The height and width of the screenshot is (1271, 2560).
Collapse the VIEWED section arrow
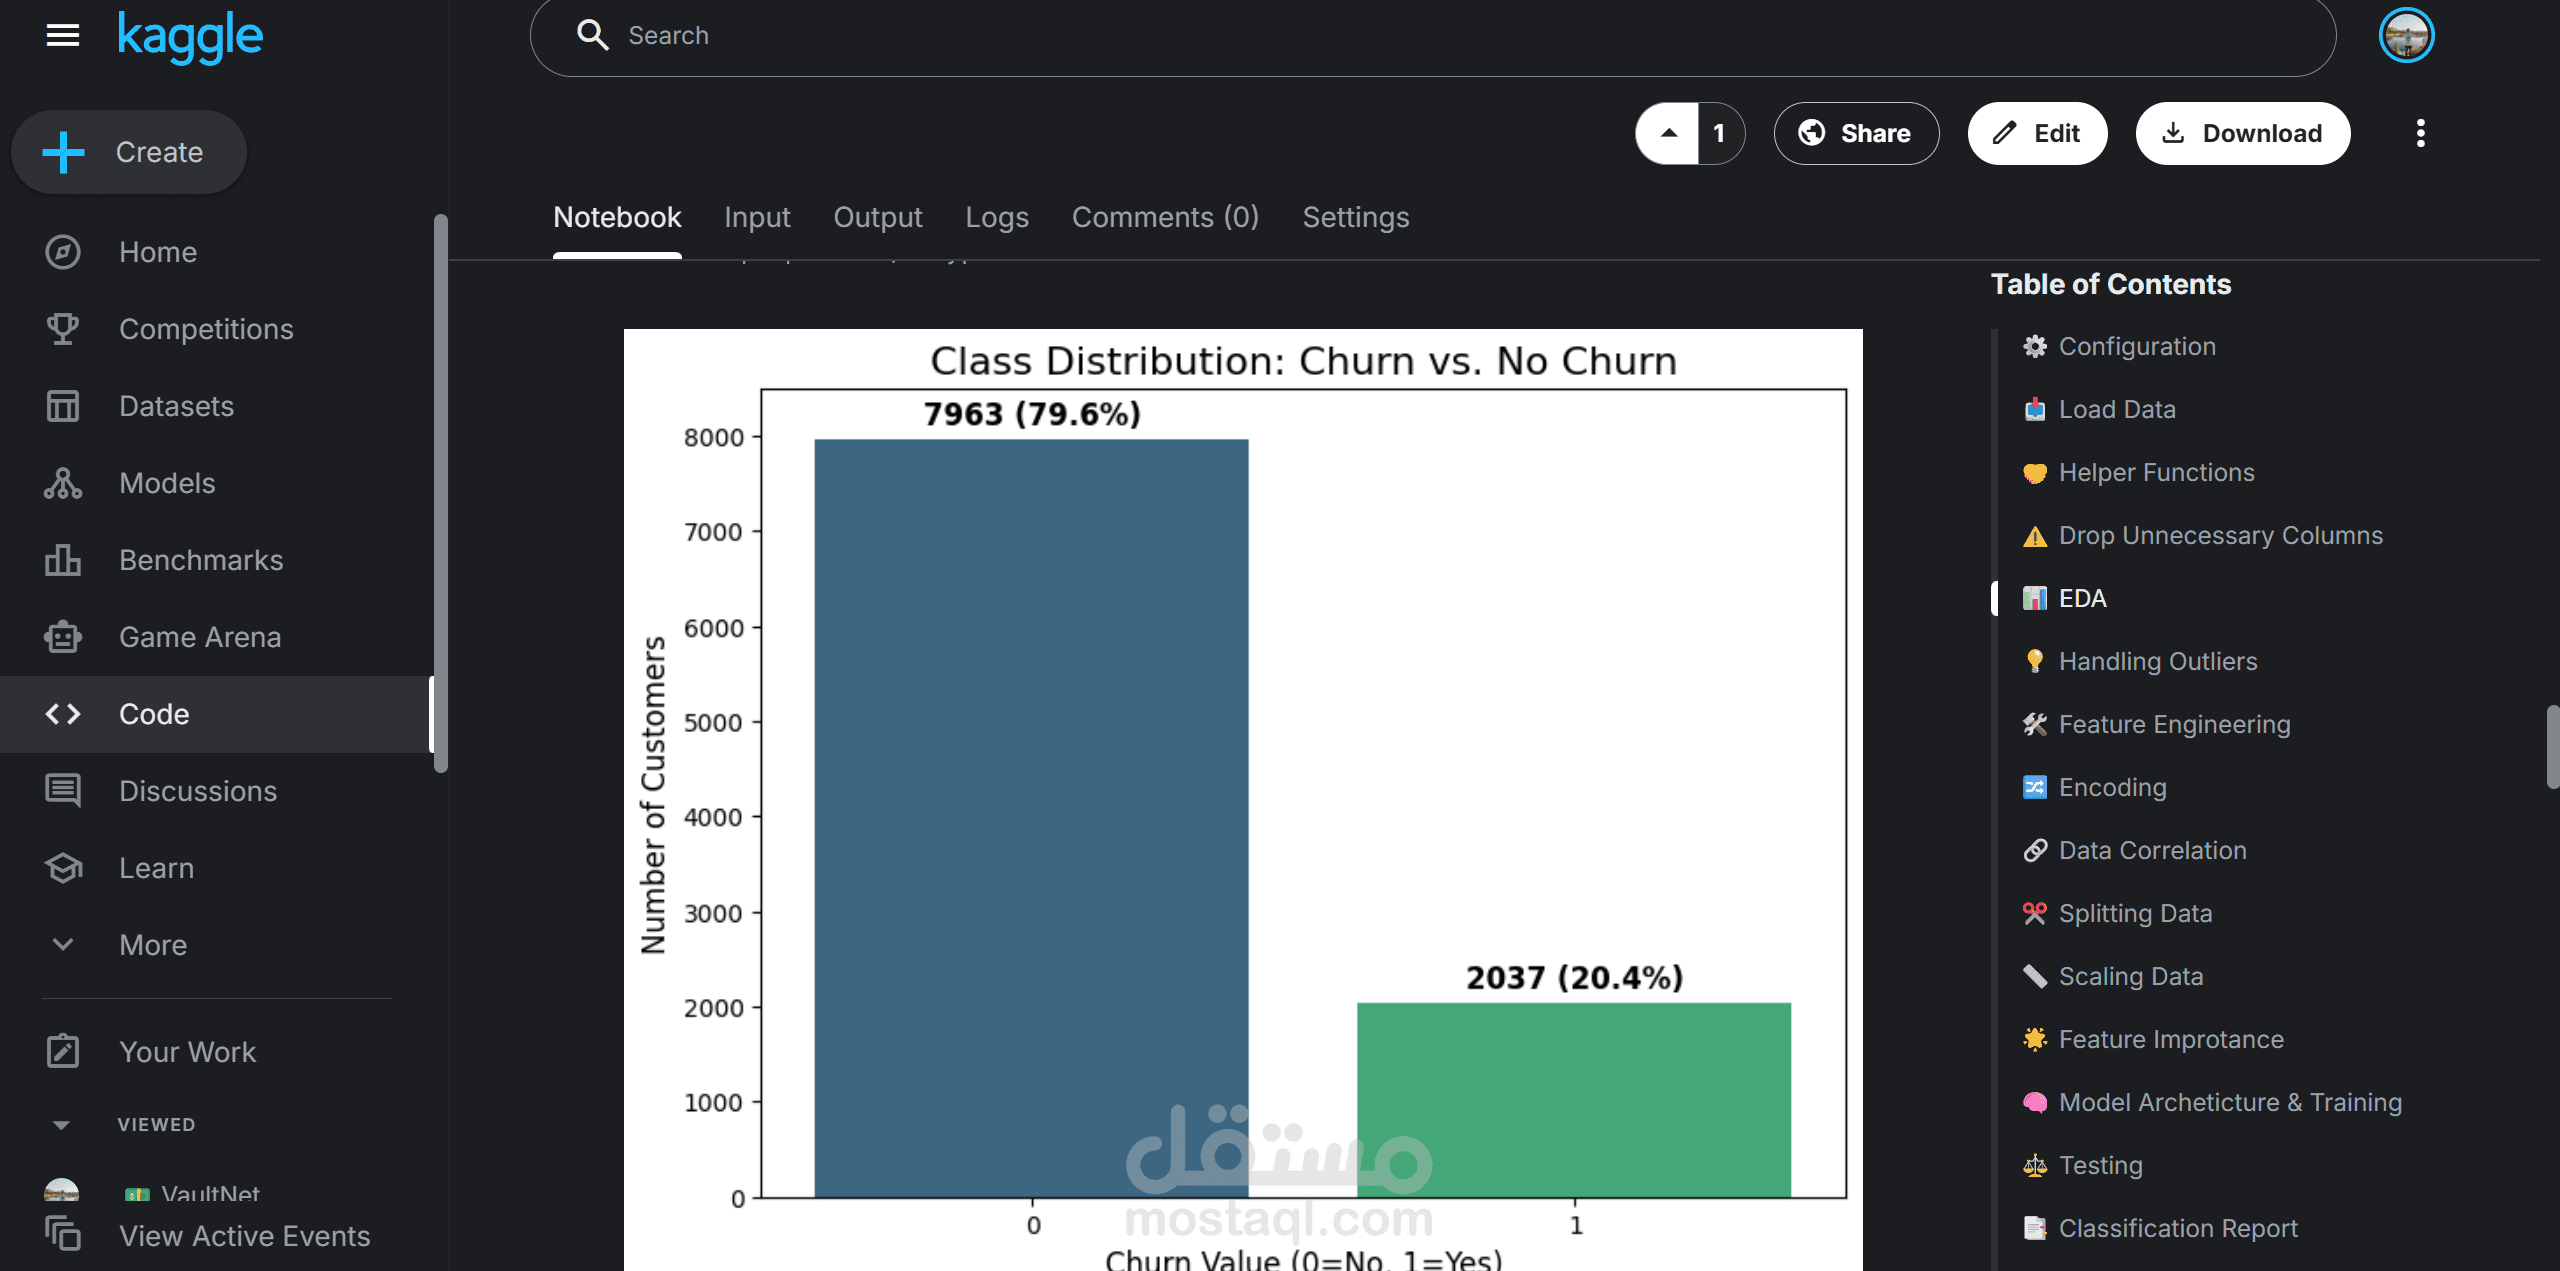pos(61,1125)
